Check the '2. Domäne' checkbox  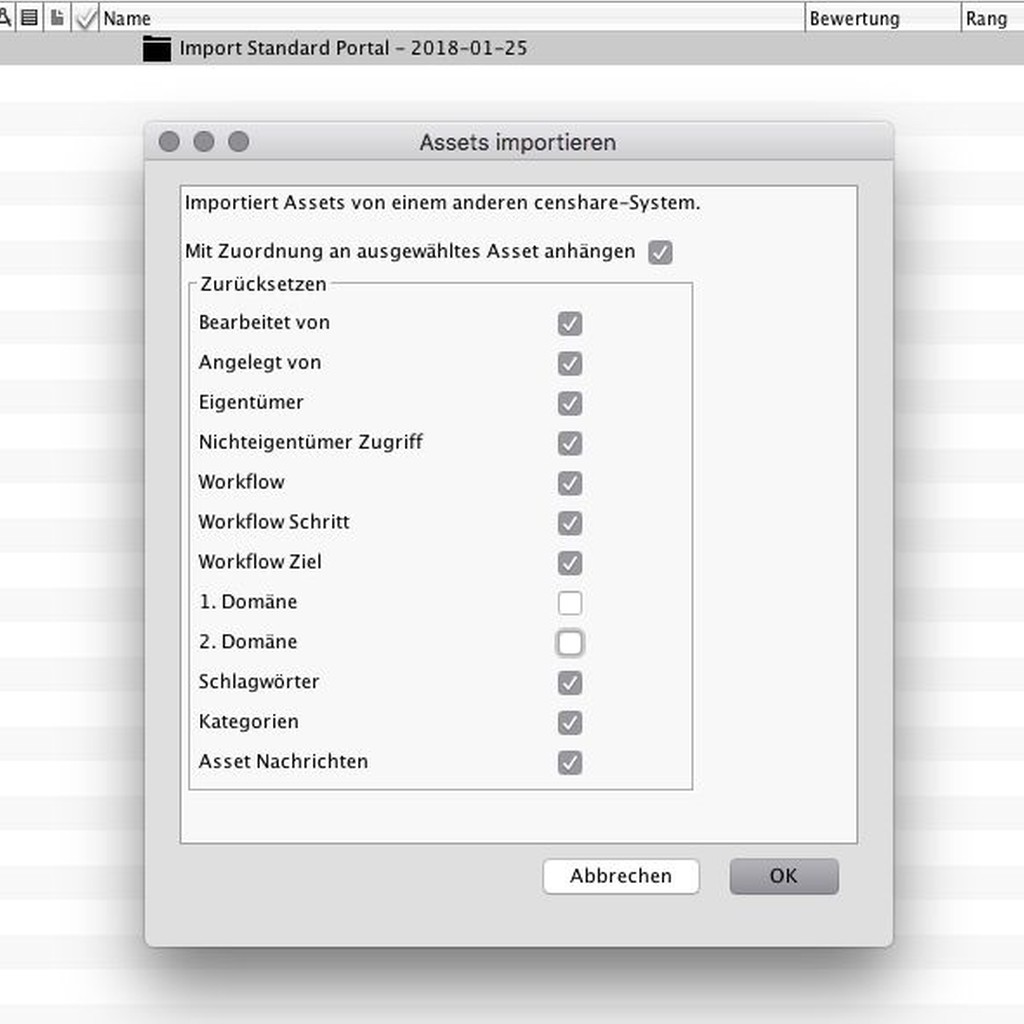[570, 643]
